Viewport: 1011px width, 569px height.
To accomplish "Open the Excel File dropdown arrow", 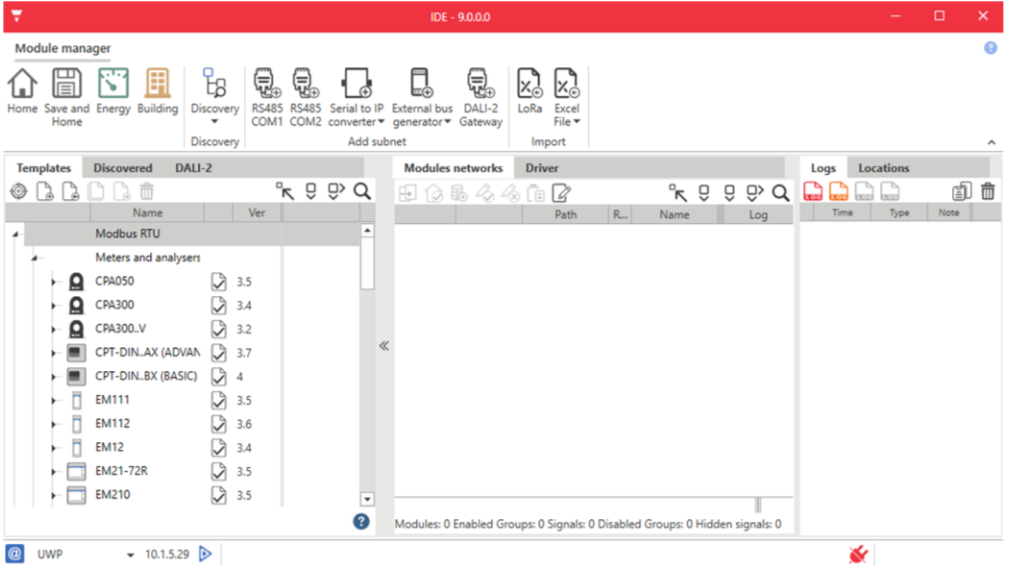I will coord(577,122).
